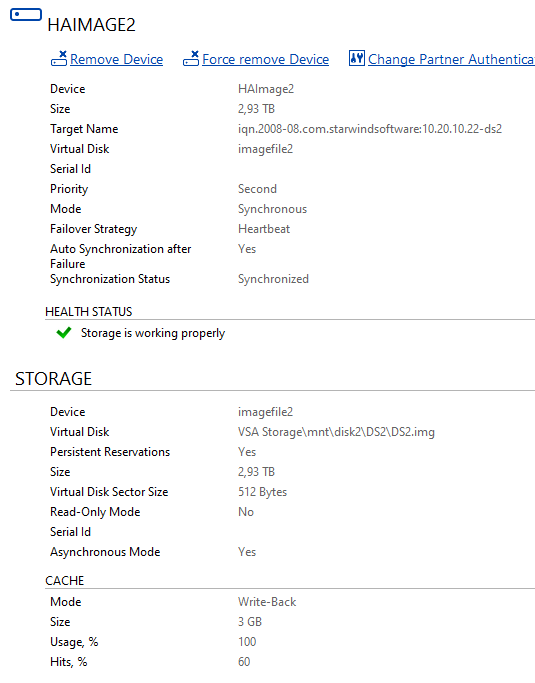Screen dimensions: 535x683
Task: Click the Write-Back cache mode value
Action: (267, 602)
